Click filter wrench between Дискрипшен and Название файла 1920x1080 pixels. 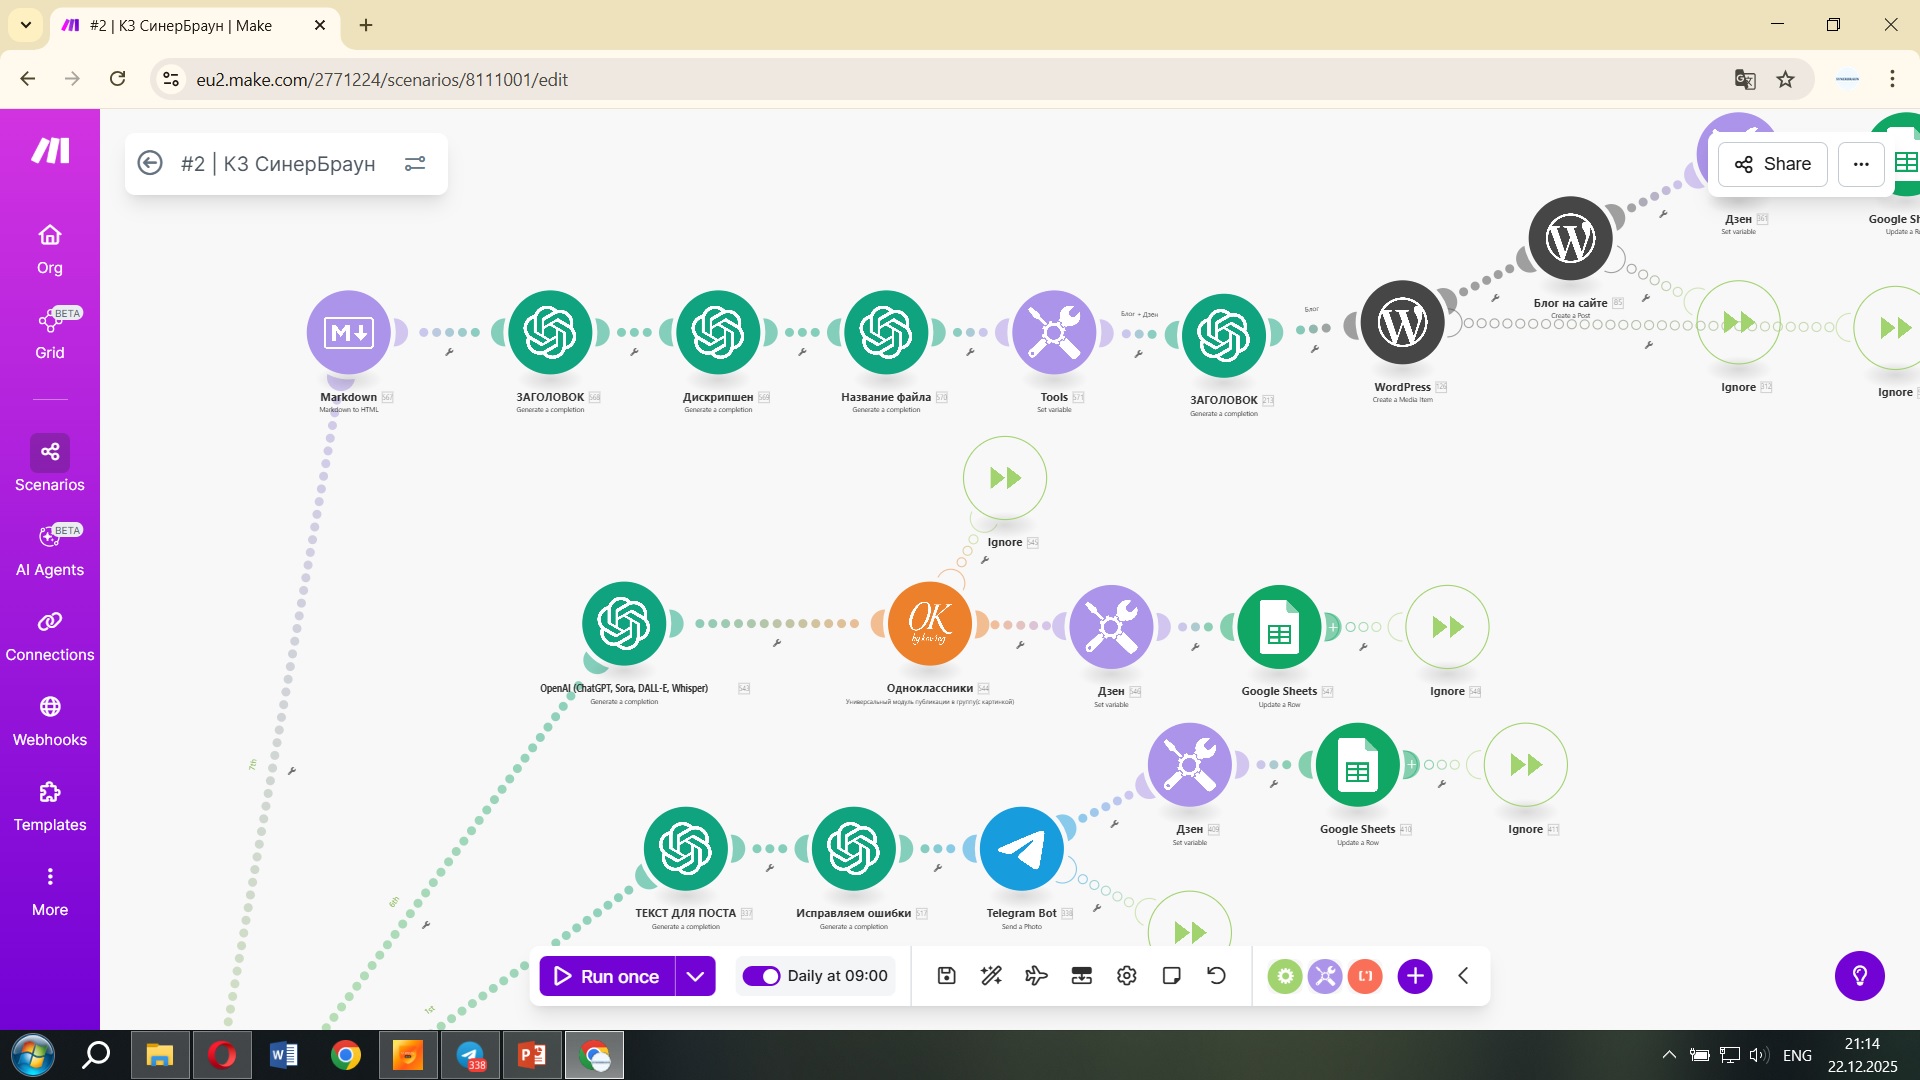(x=802, y=352)
